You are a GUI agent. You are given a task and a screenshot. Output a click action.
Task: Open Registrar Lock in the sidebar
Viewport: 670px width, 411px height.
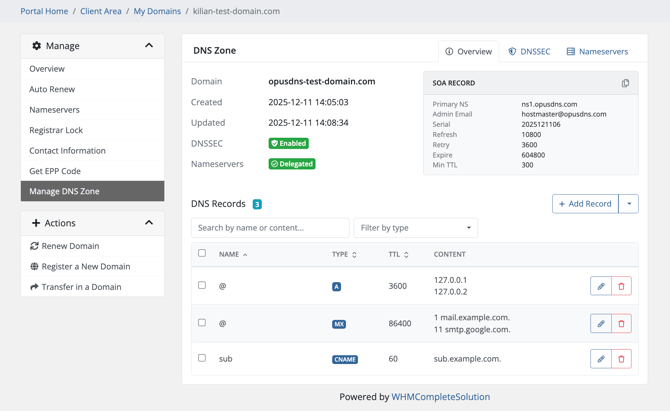(x=92, y=130)
